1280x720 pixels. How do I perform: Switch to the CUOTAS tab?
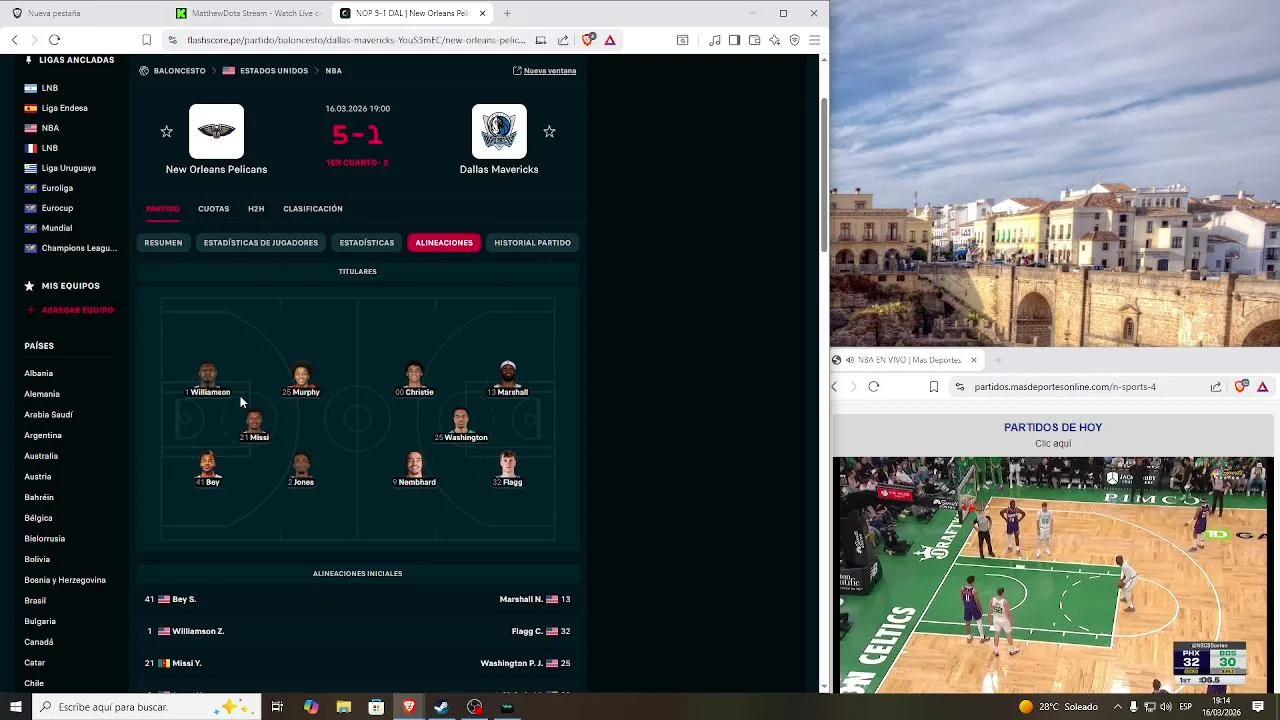[213, 209]
